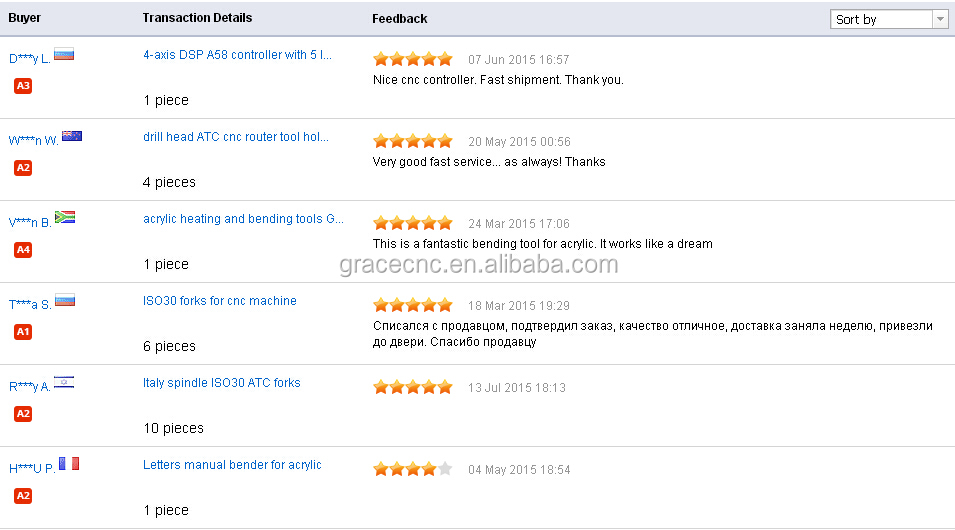This screenshot has width=955, height=530.
Task: Click the flag icon beside buyer H***U P.
Action: pyautogui.click(x=69, y=464)
